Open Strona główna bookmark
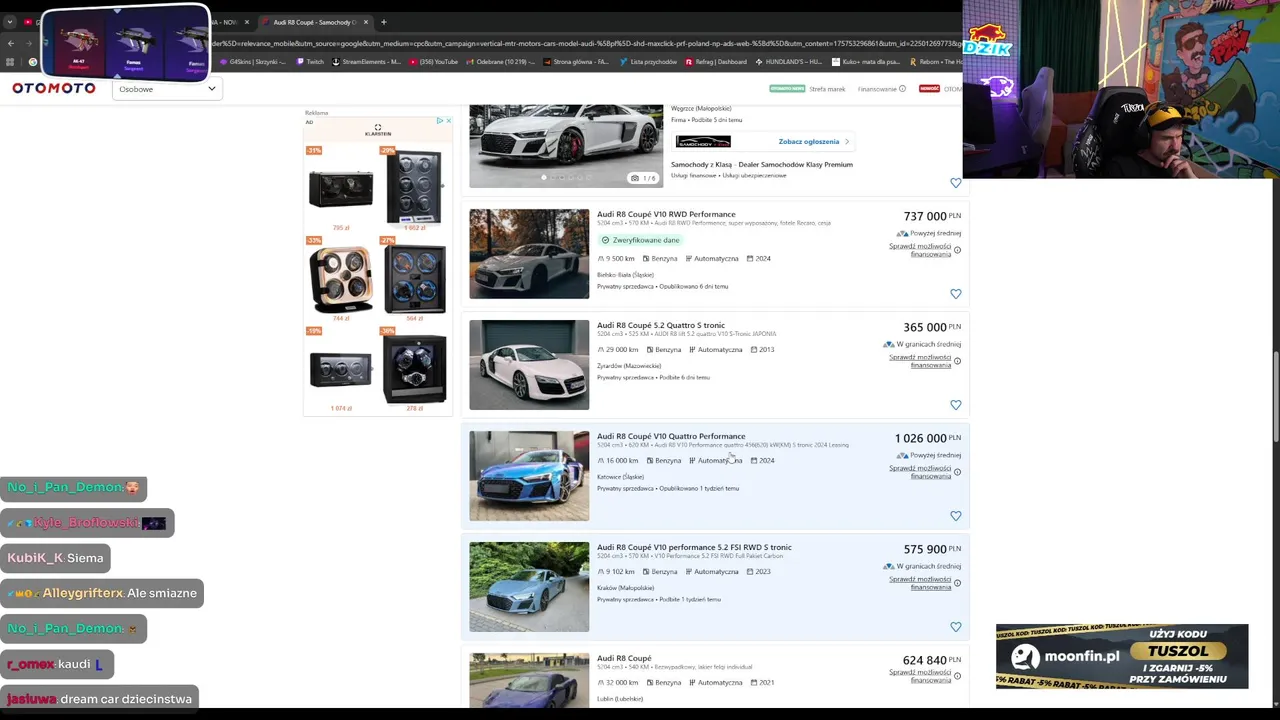The image size is (1280, 720). click(577, 62)
